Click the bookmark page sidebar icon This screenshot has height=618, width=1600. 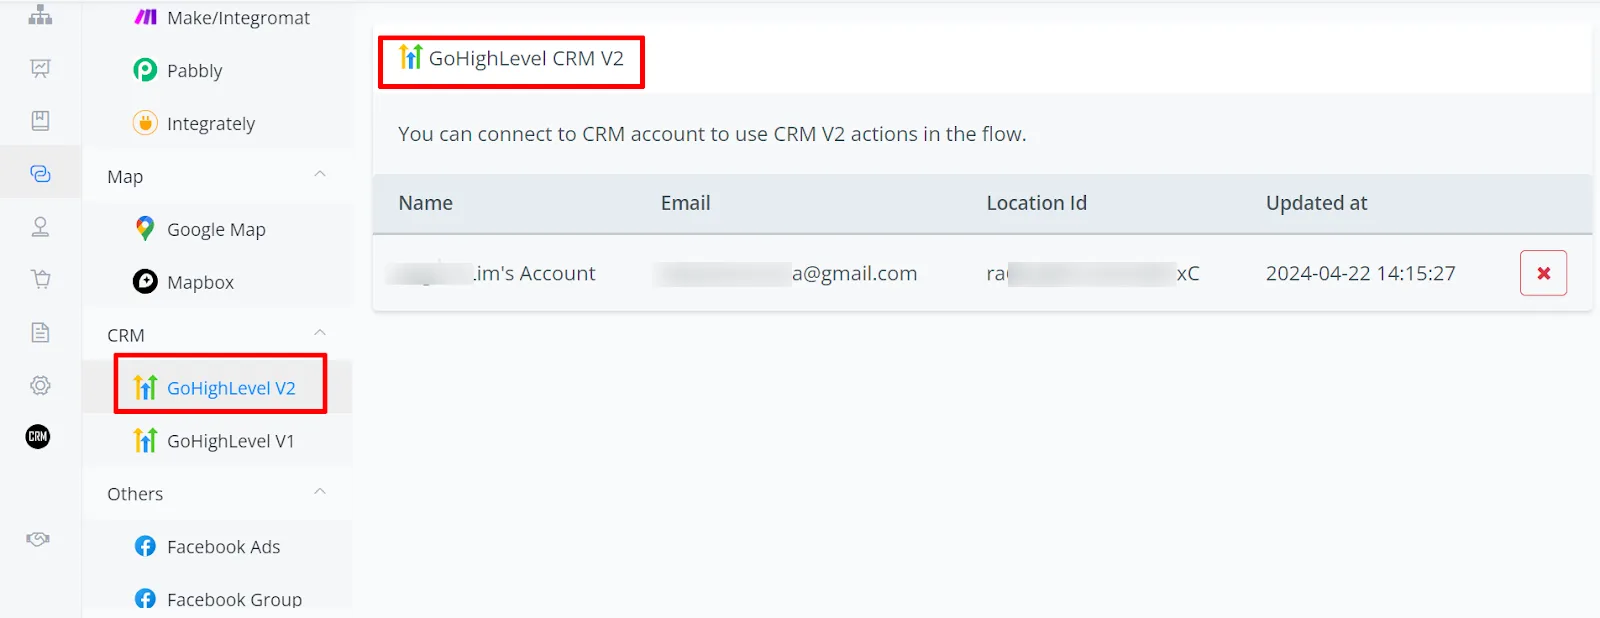(40, 121)
